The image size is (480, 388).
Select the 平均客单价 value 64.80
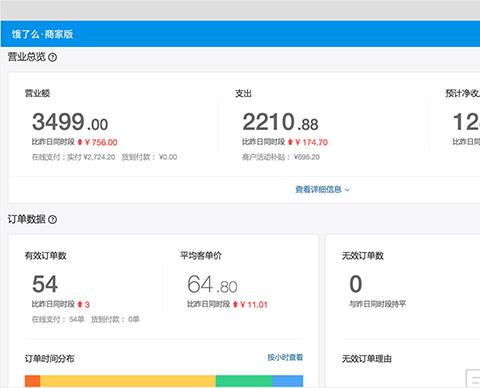point(212,284)
